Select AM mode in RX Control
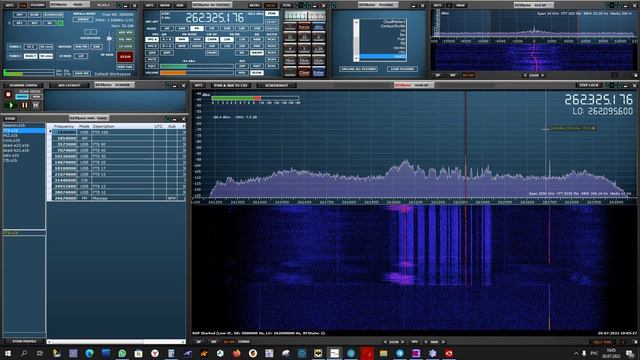This screenshot has width=640, height=360. pos(167,29)
